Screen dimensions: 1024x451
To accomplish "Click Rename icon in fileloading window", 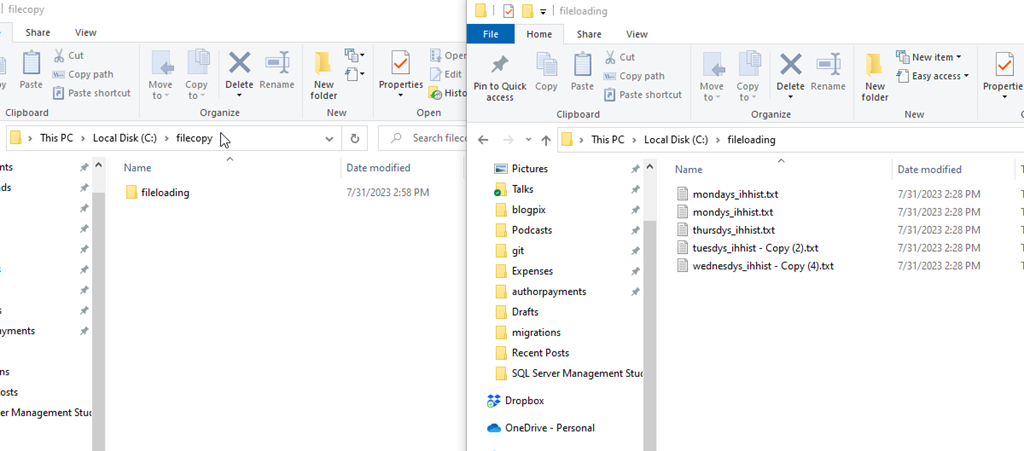I will 828,66.
